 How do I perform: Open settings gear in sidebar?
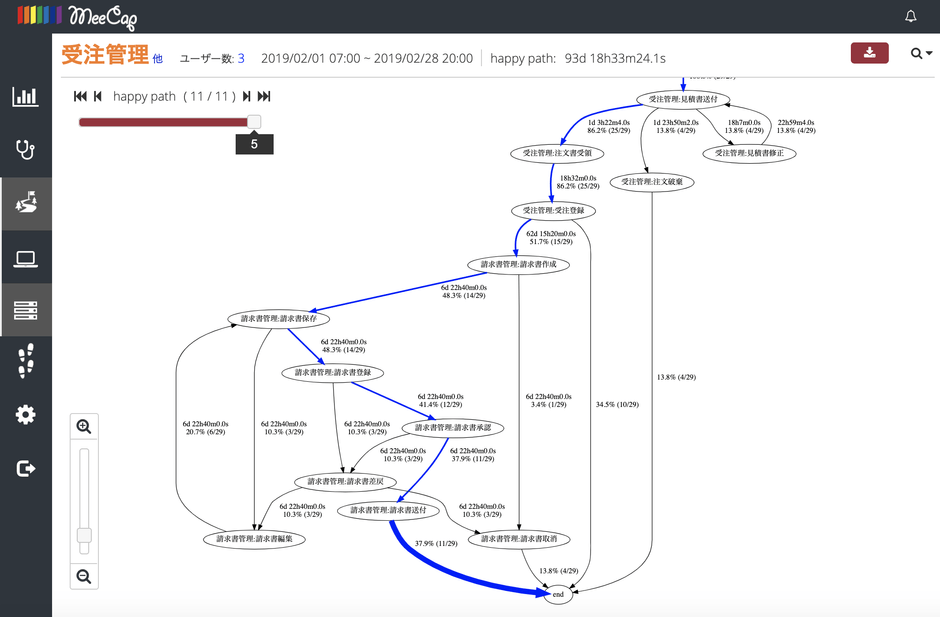coord(25,415)
